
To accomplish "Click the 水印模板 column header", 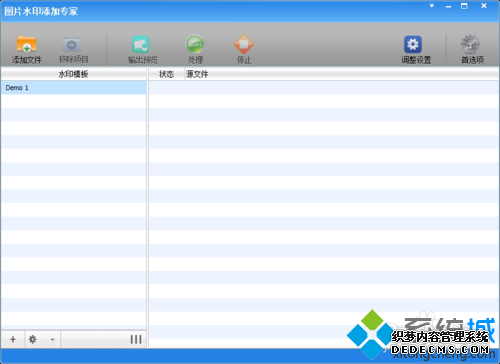I will pos(74,74).
